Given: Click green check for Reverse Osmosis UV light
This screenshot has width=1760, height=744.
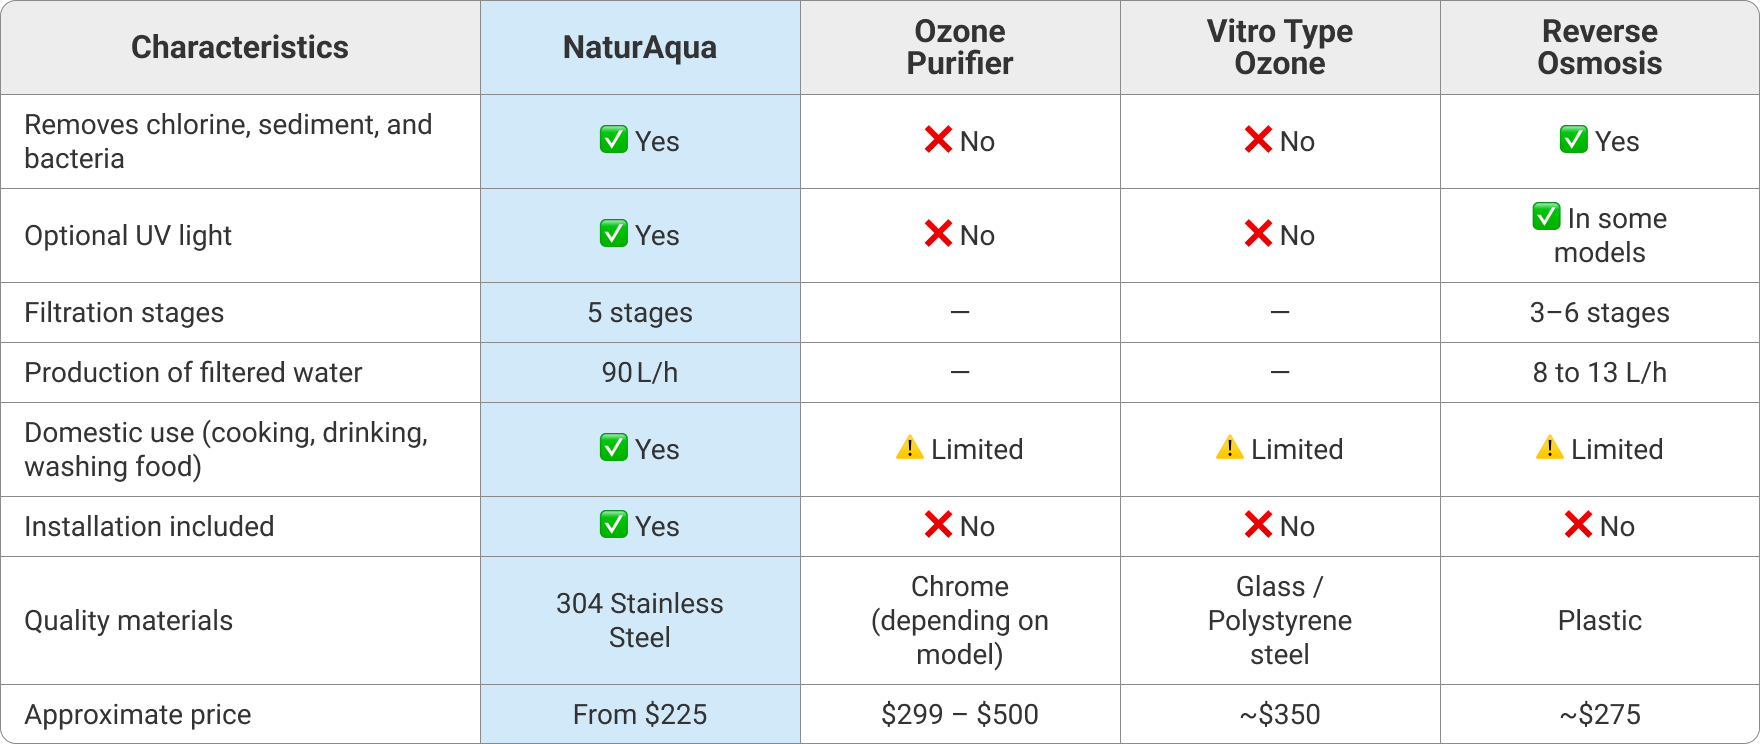Looking at the screenshot, I should click(1546, 217).
